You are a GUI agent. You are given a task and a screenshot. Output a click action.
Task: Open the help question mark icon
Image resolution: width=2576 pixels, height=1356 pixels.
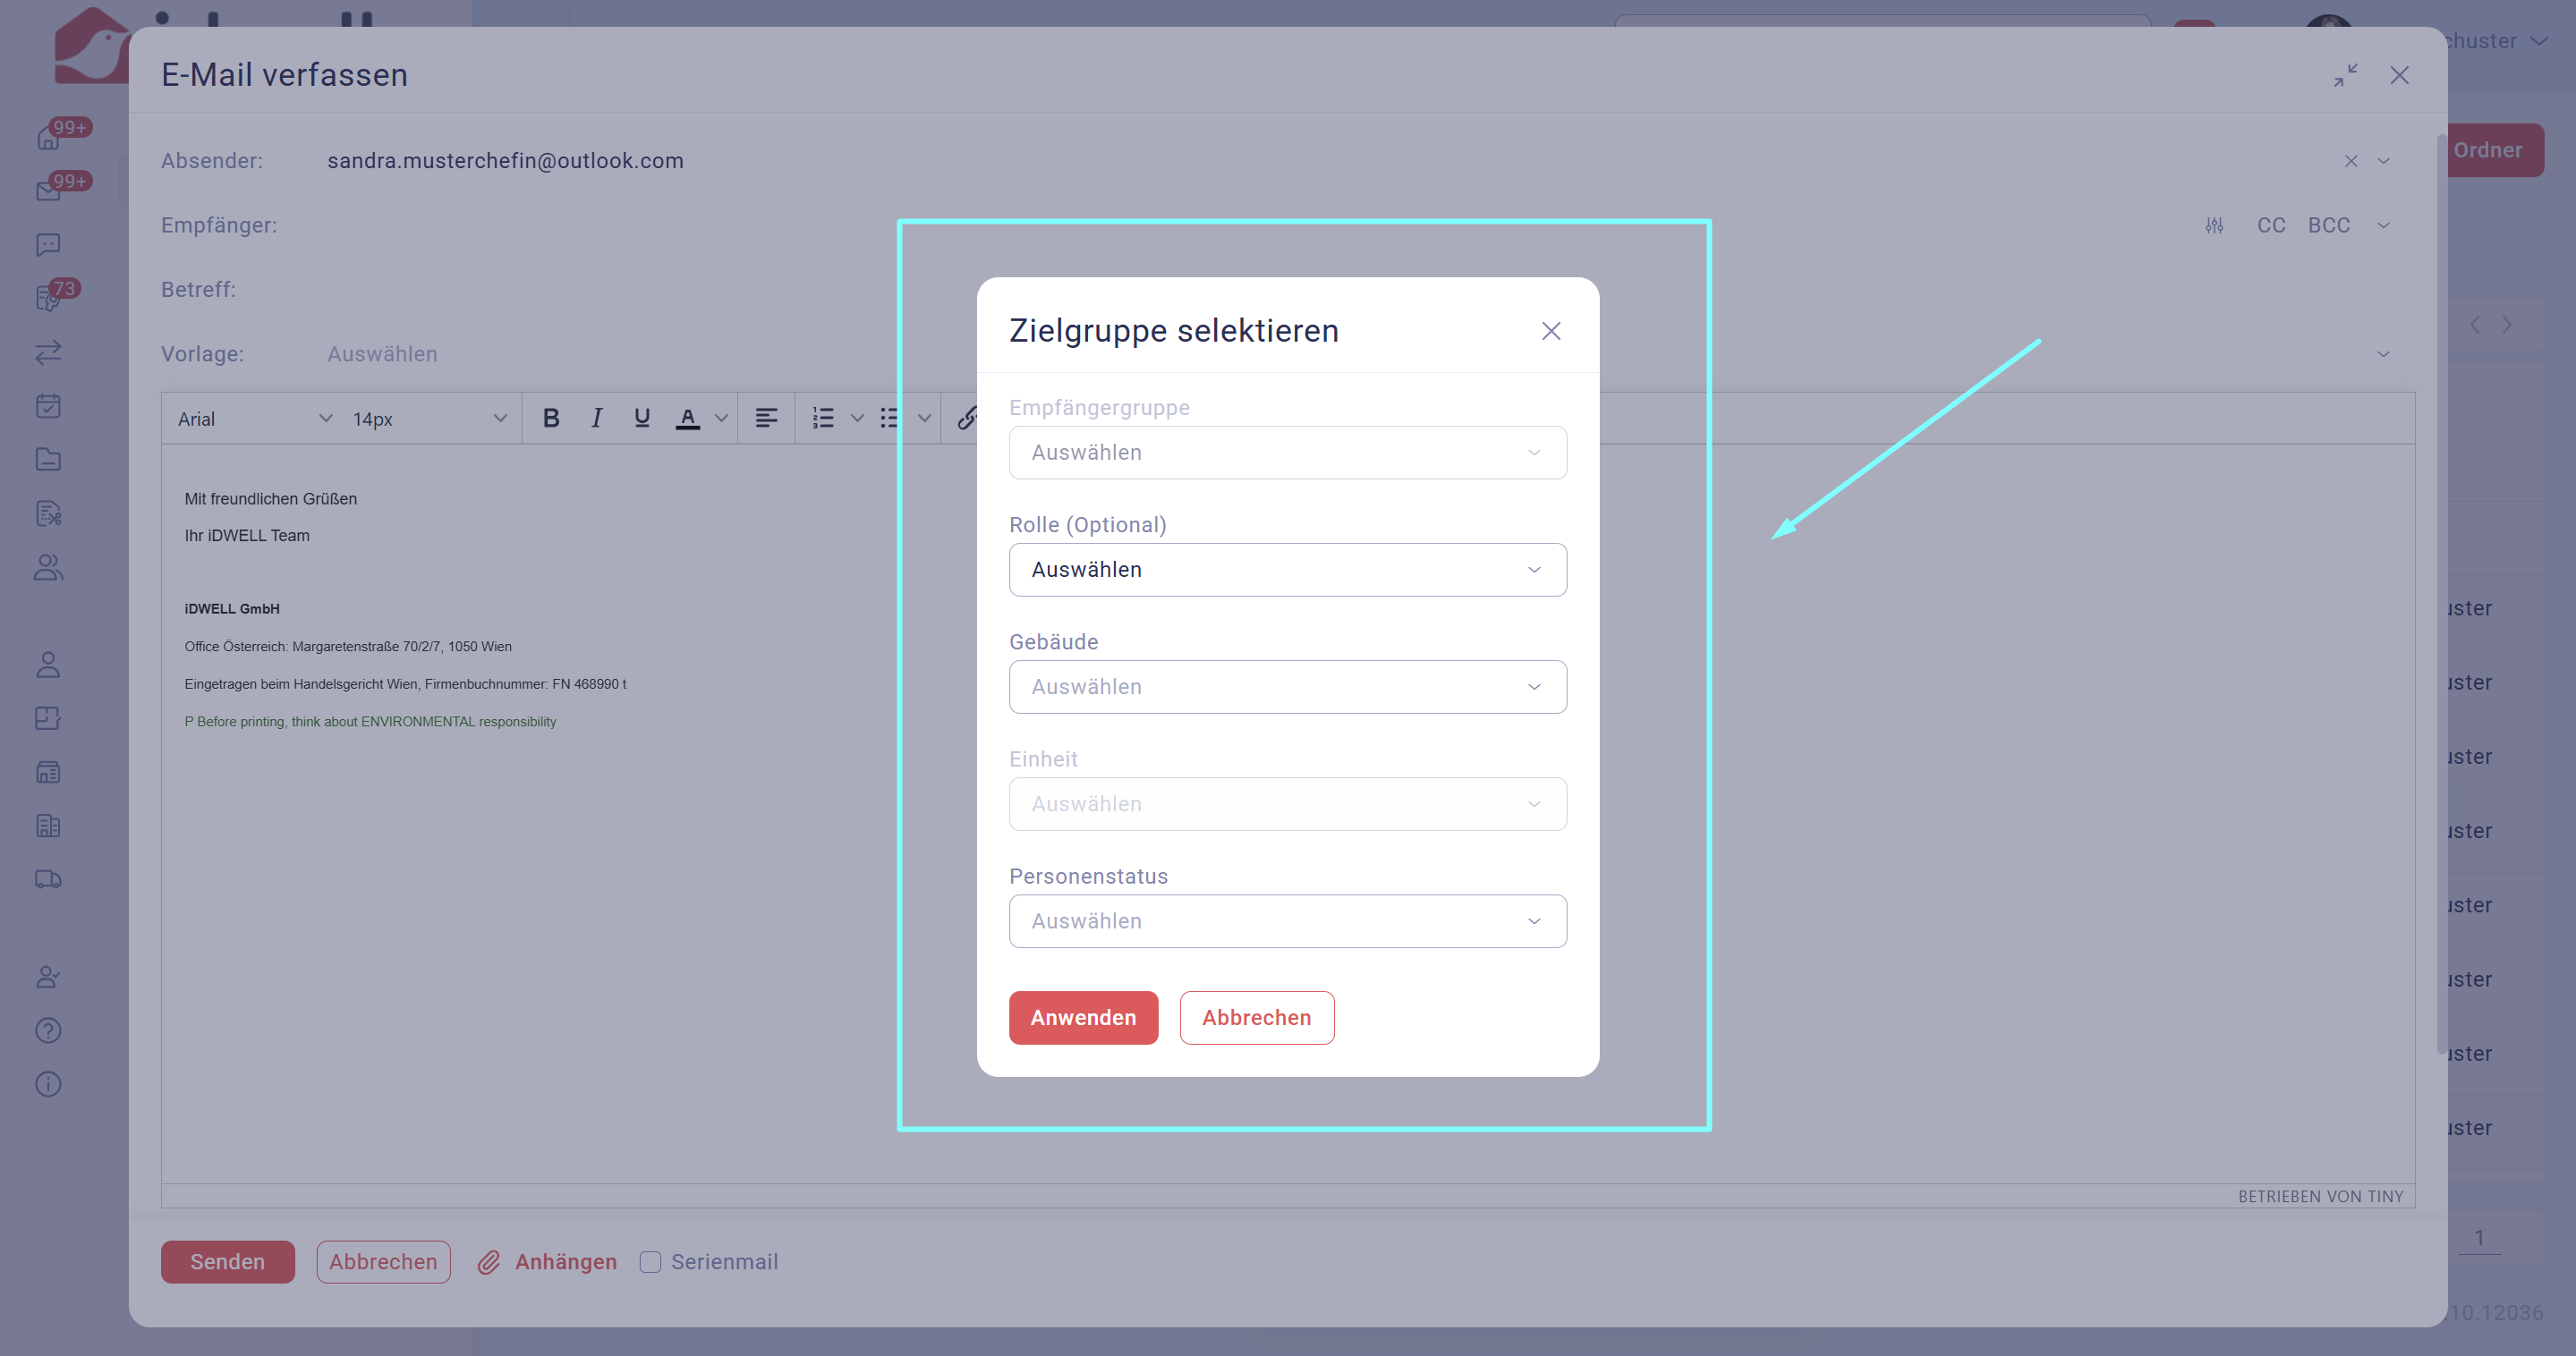[x=48, y=1030]
